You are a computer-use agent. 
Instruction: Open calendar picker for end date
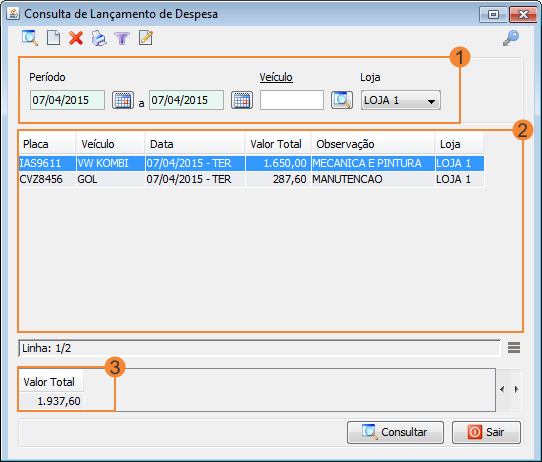tap(242, 100)
